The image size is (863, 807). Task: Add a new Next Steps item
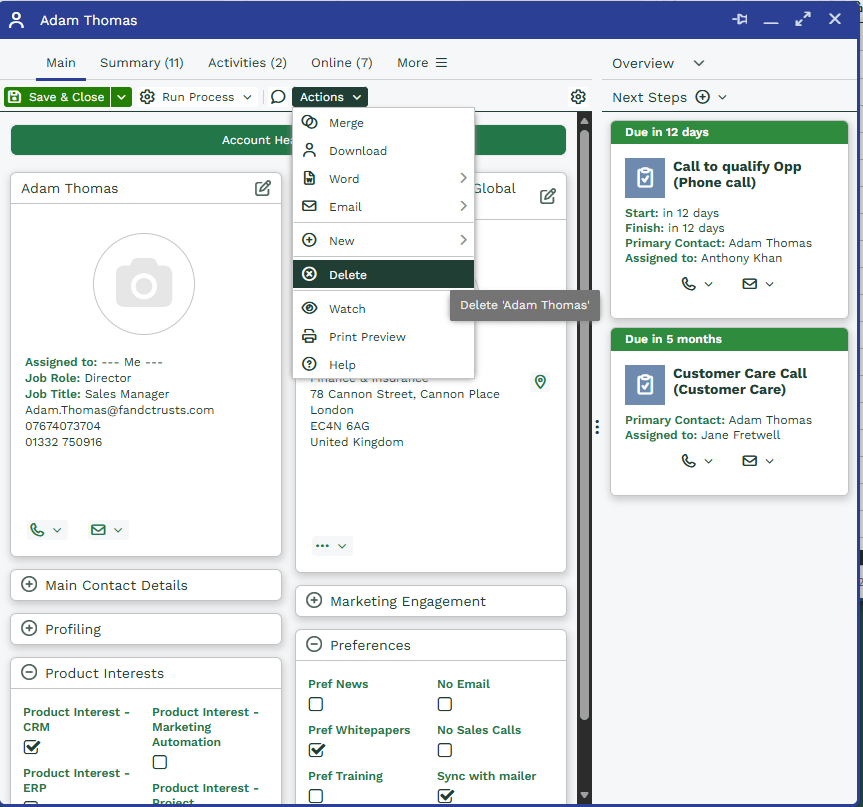click(x=702, y=97)
